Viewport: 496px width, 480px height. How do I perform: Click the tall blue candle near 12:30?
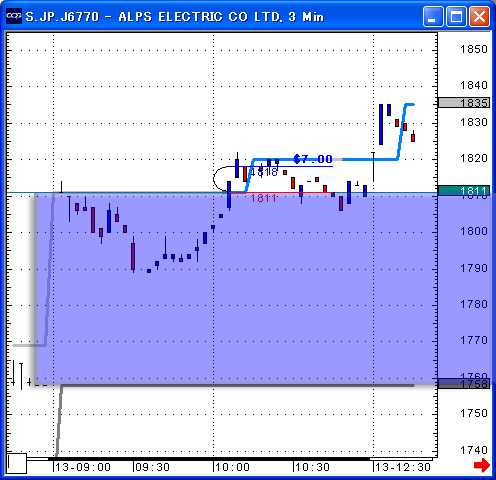click(381, 124)
